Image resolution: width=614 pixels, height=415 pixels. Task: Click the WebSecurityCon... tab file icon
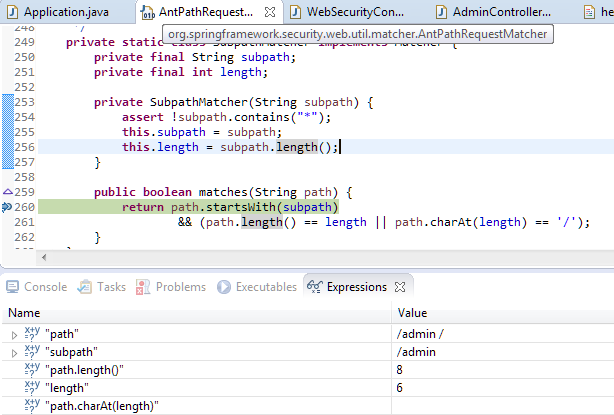pyautogui.click(x=297, y=13)
